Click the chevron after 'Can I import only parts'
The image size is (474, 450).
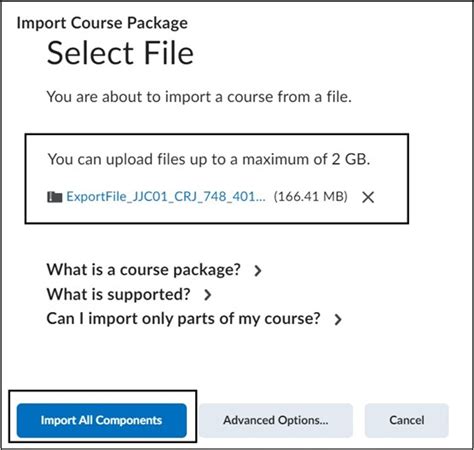[x=338, y=319]
